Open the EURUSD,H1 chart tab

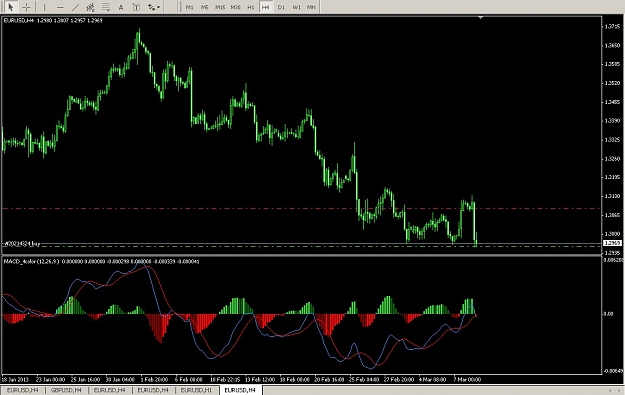coord(196,390)
